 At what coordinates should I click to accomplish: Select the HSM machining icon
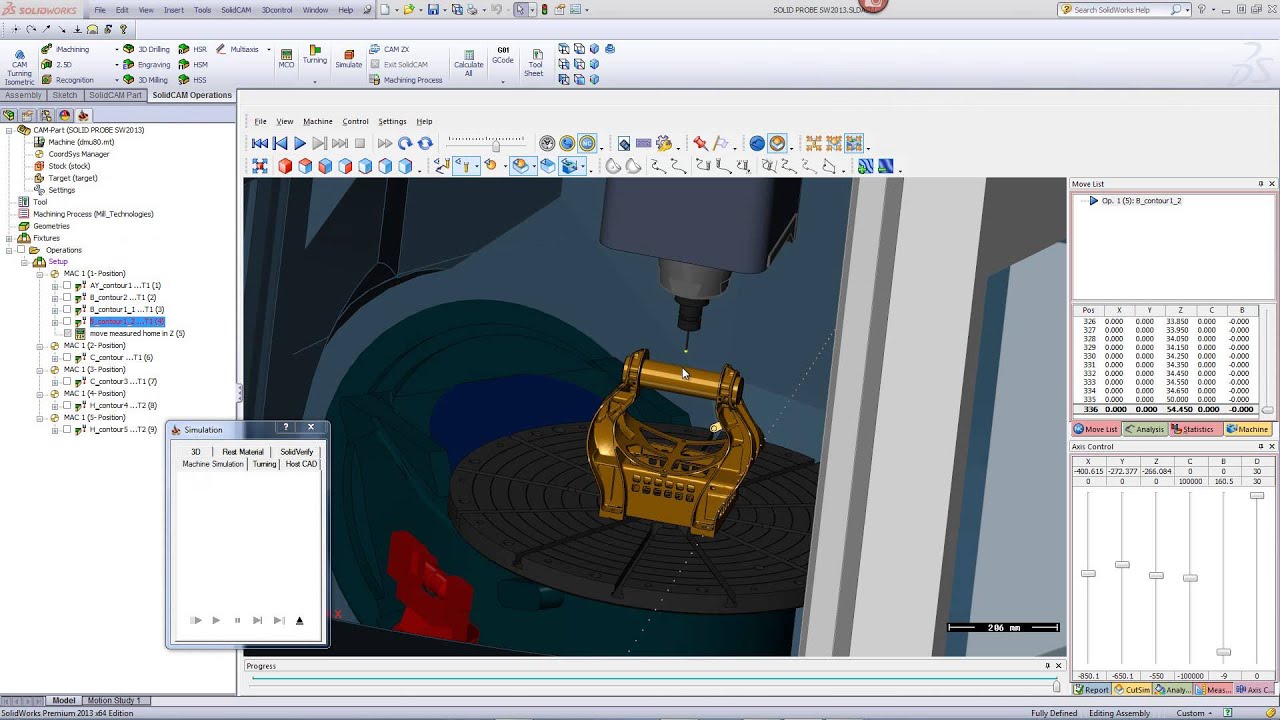coord(194,64)
